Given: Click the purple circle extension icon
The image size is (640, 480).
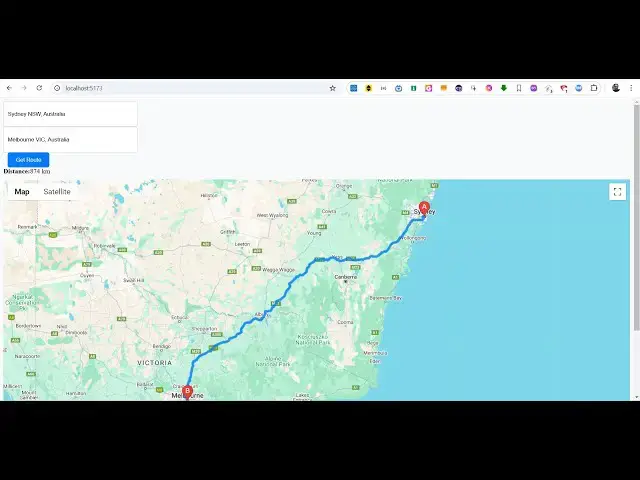Looking at the screenshot, I should point(533,88).
